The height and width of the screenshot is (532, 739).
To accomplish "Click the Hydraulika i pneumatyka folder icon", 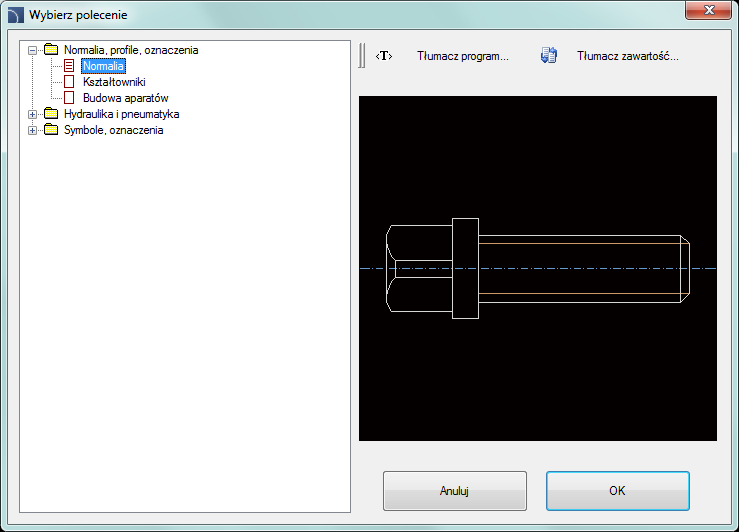I will [x=51, y=114].
